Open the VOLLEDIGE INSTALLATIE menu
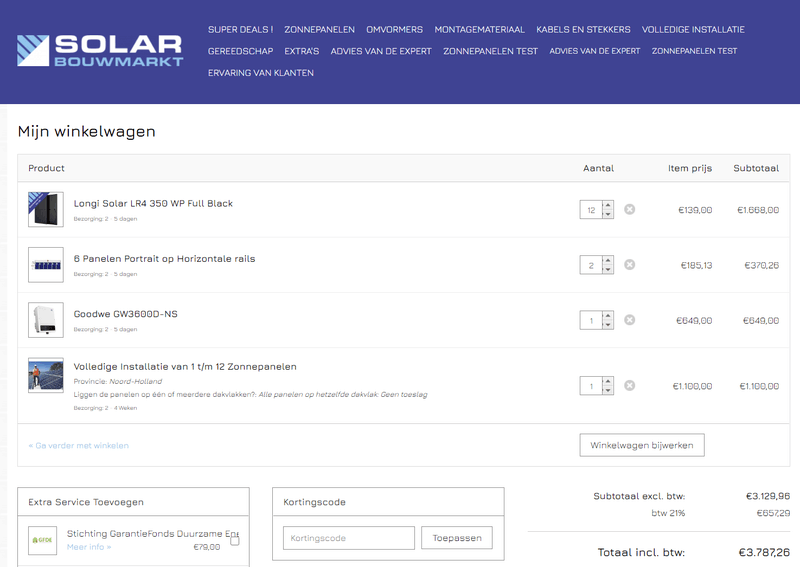Viewport: 800px width, 567px height. tap(693, 30)
